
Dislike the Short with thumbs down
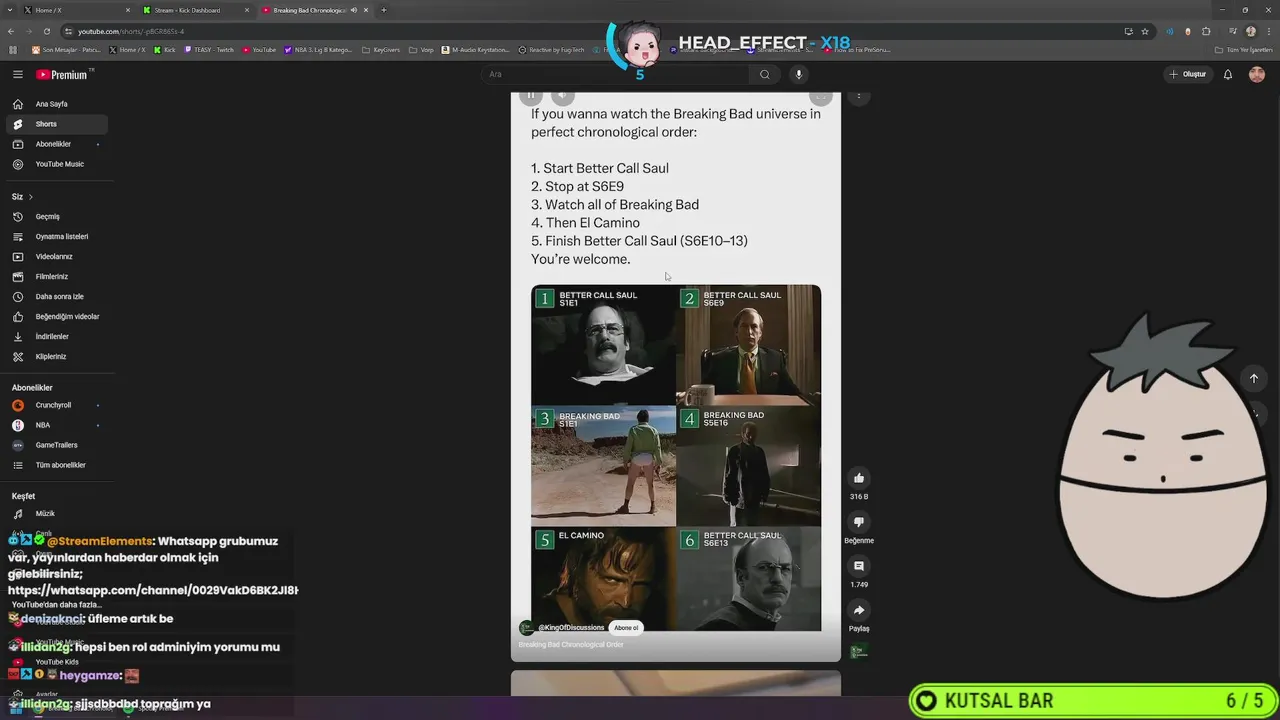coord(859,522)
